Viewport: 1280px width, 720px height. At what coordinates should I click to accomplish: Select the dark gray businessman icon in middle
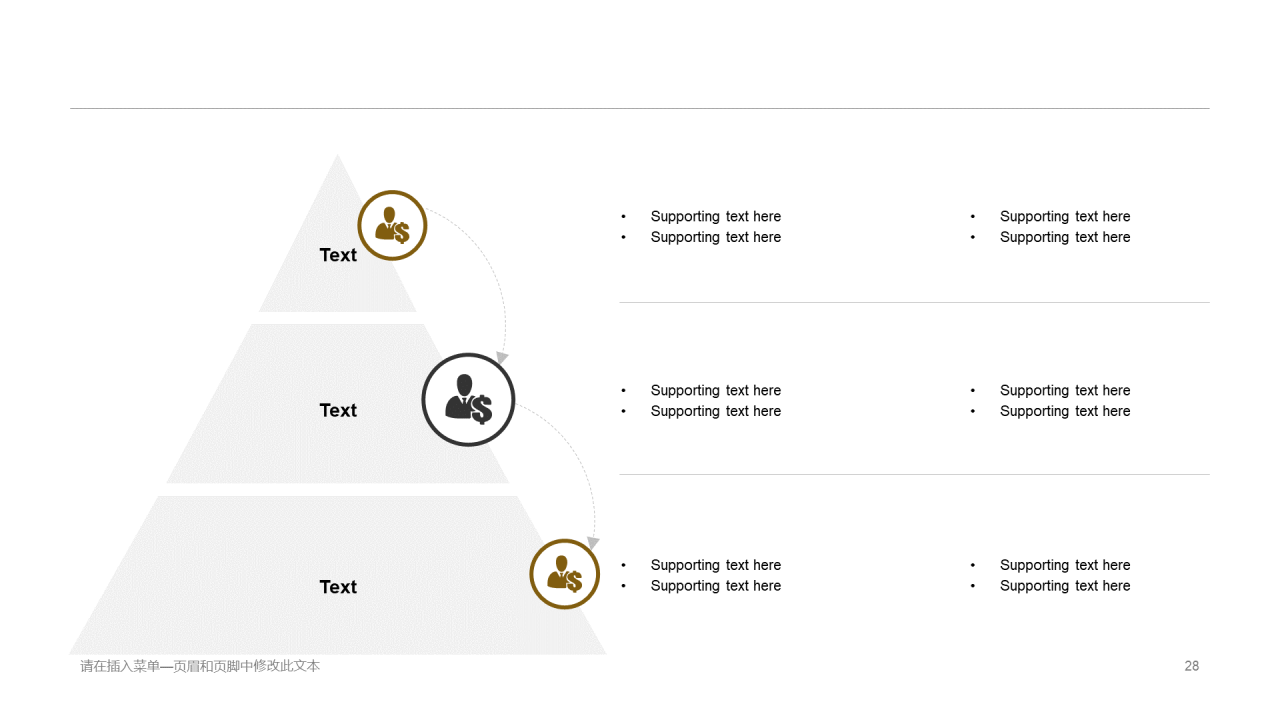[468, 400]
